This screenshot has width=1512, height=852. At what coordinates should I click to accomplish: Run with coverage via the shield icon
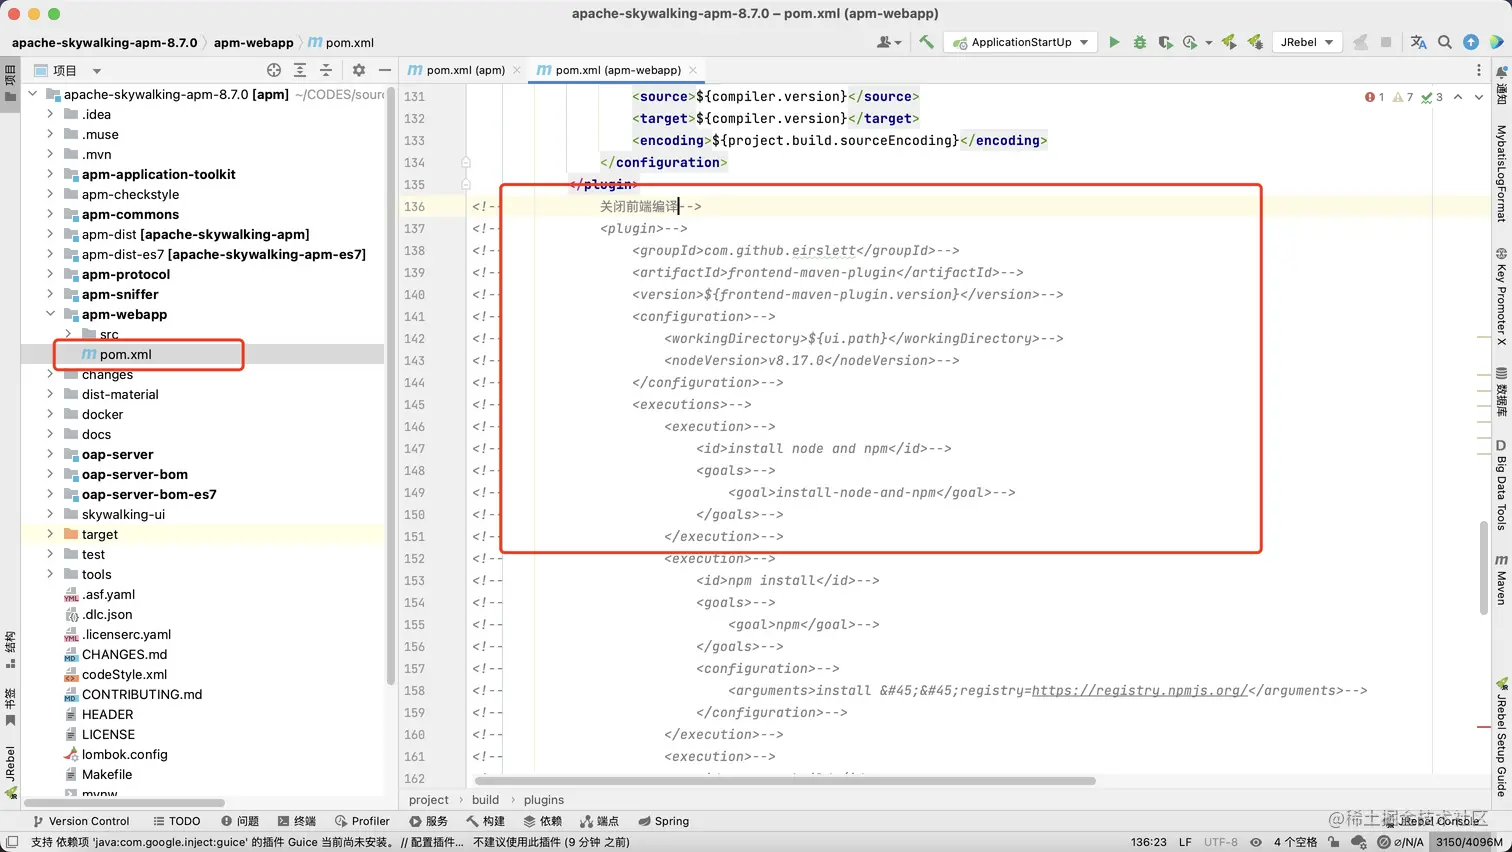(x=1165, y=42)
